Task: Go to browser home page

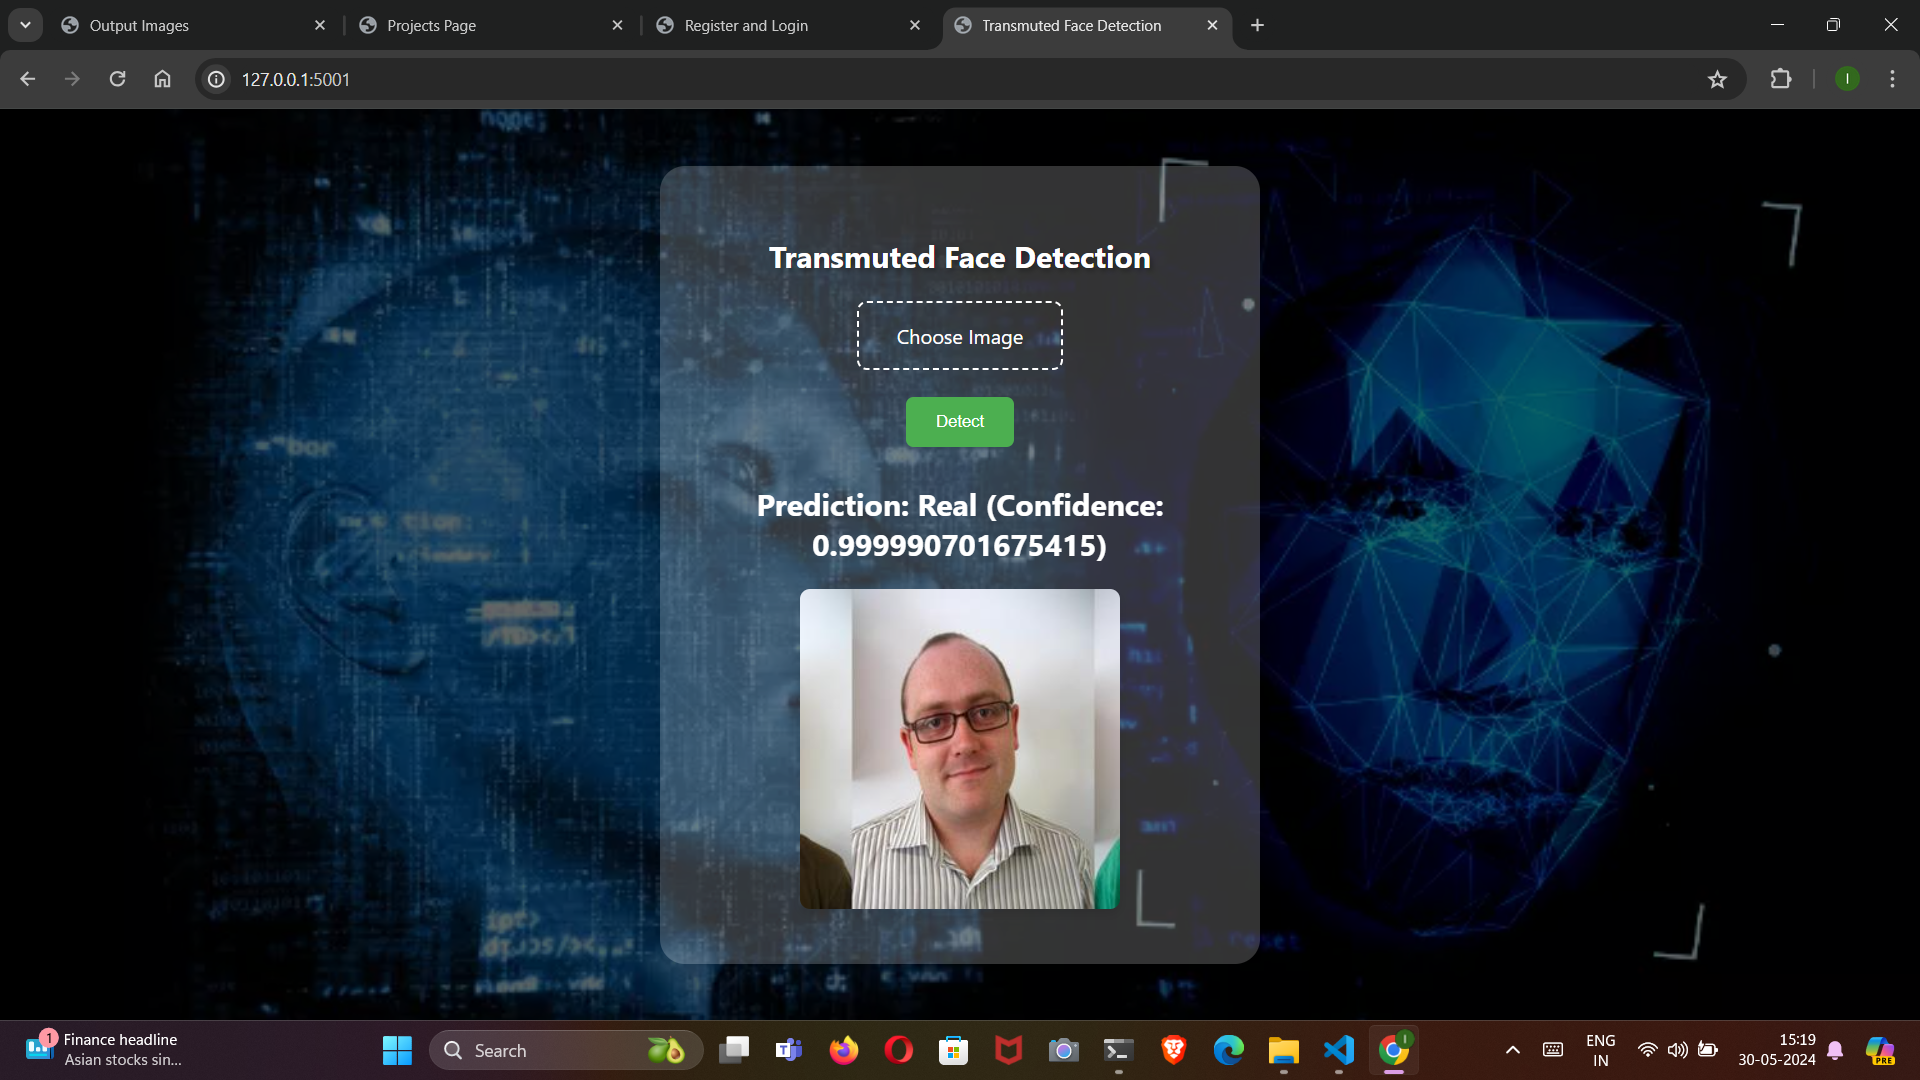Action: (x=162, y=79)
